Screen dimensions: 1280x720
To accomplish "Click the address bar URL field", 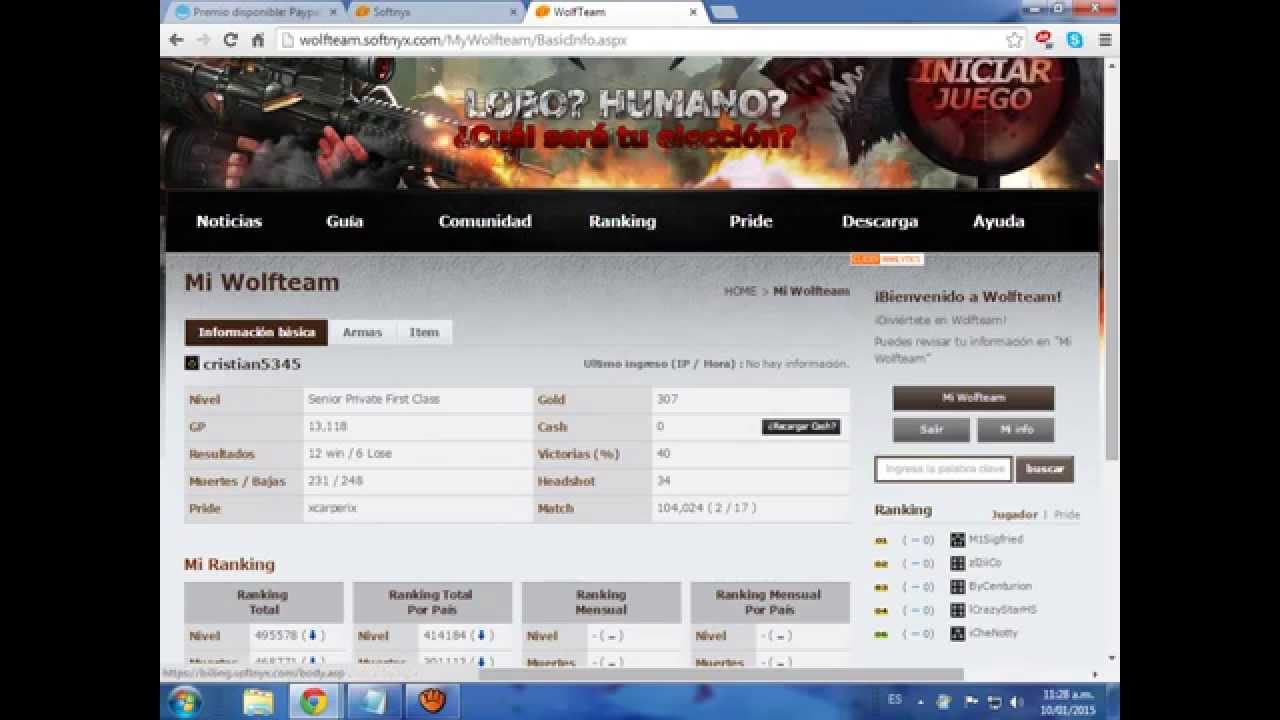I will (640, 40).
